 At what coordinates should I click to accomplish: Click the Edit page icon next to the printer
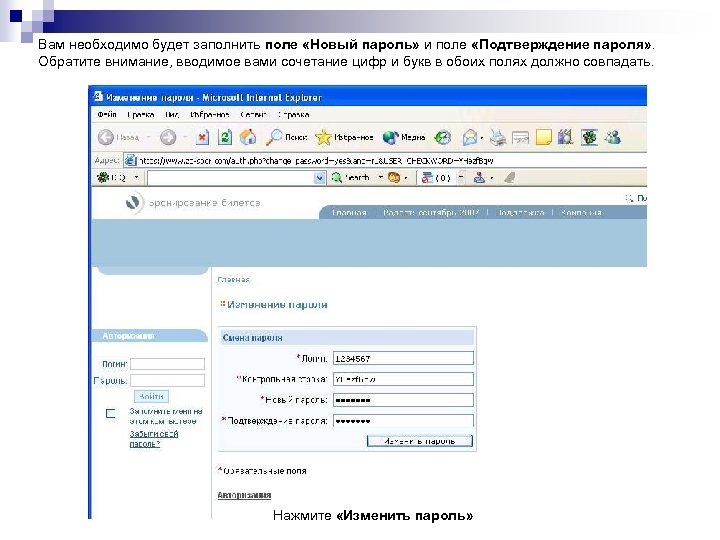pos(520,138)
